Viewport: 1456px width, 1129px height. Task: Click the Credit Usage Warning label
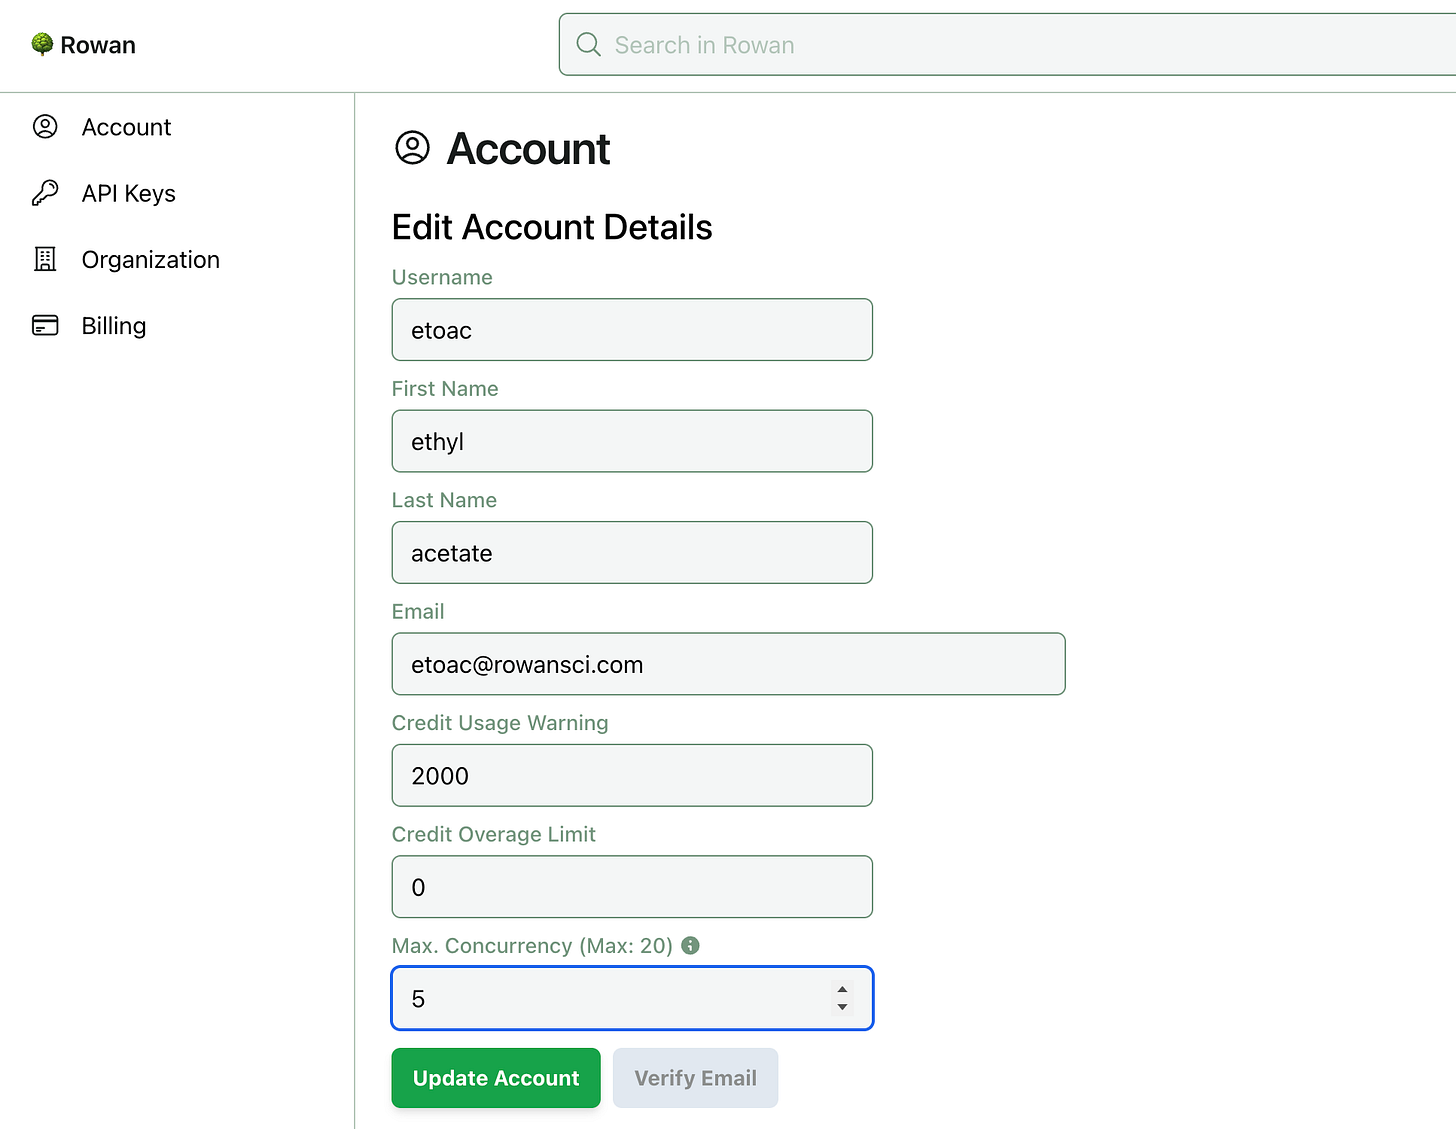(x=500, y=723)
